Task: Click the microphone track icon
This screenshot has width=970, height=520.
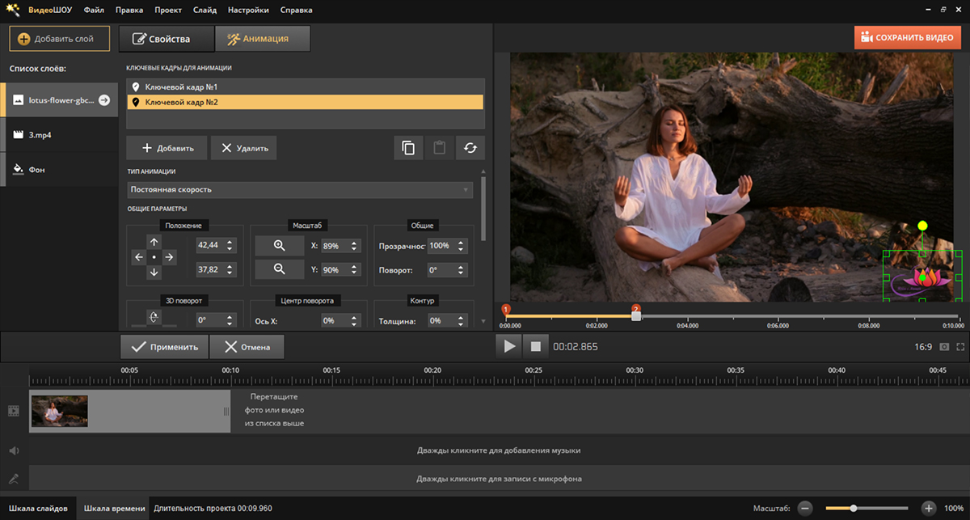Action: 14,479
